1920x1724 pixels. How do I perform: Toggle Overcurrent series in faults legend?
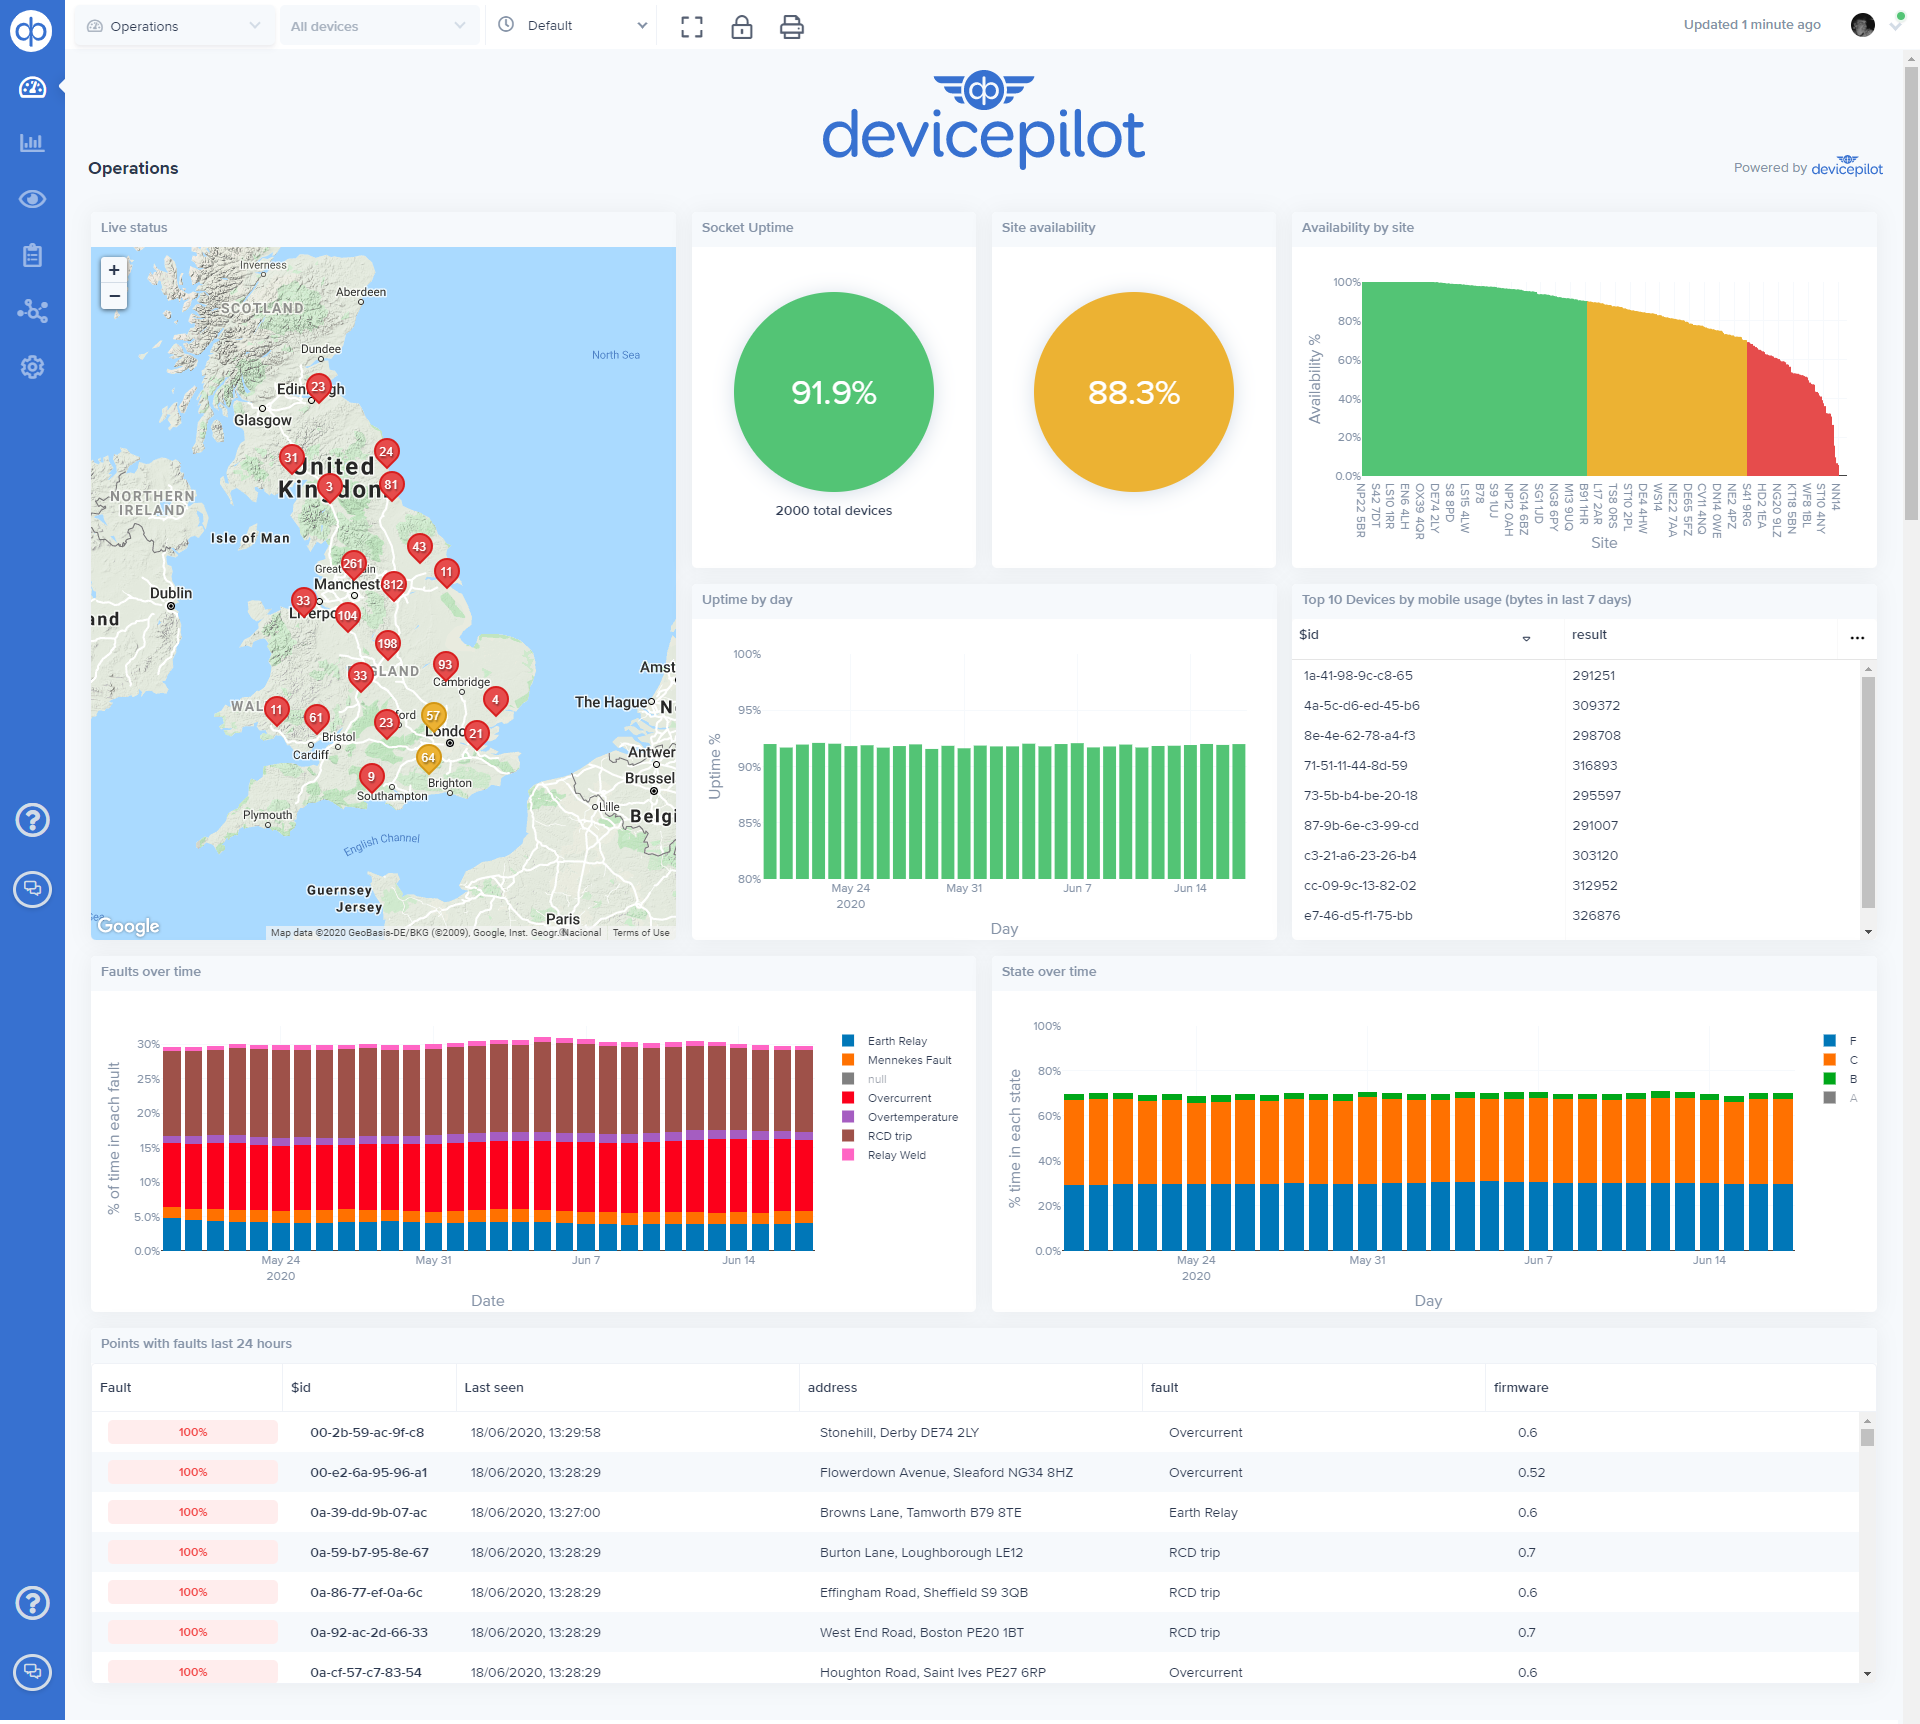pos(887,1098)
